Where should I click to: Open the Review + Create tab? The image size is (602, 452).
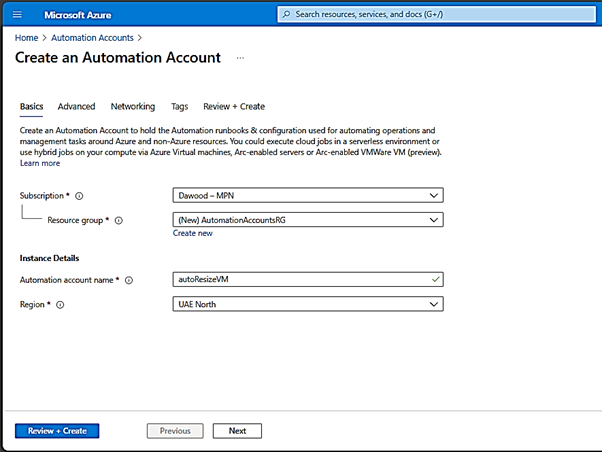click(234, 106)
